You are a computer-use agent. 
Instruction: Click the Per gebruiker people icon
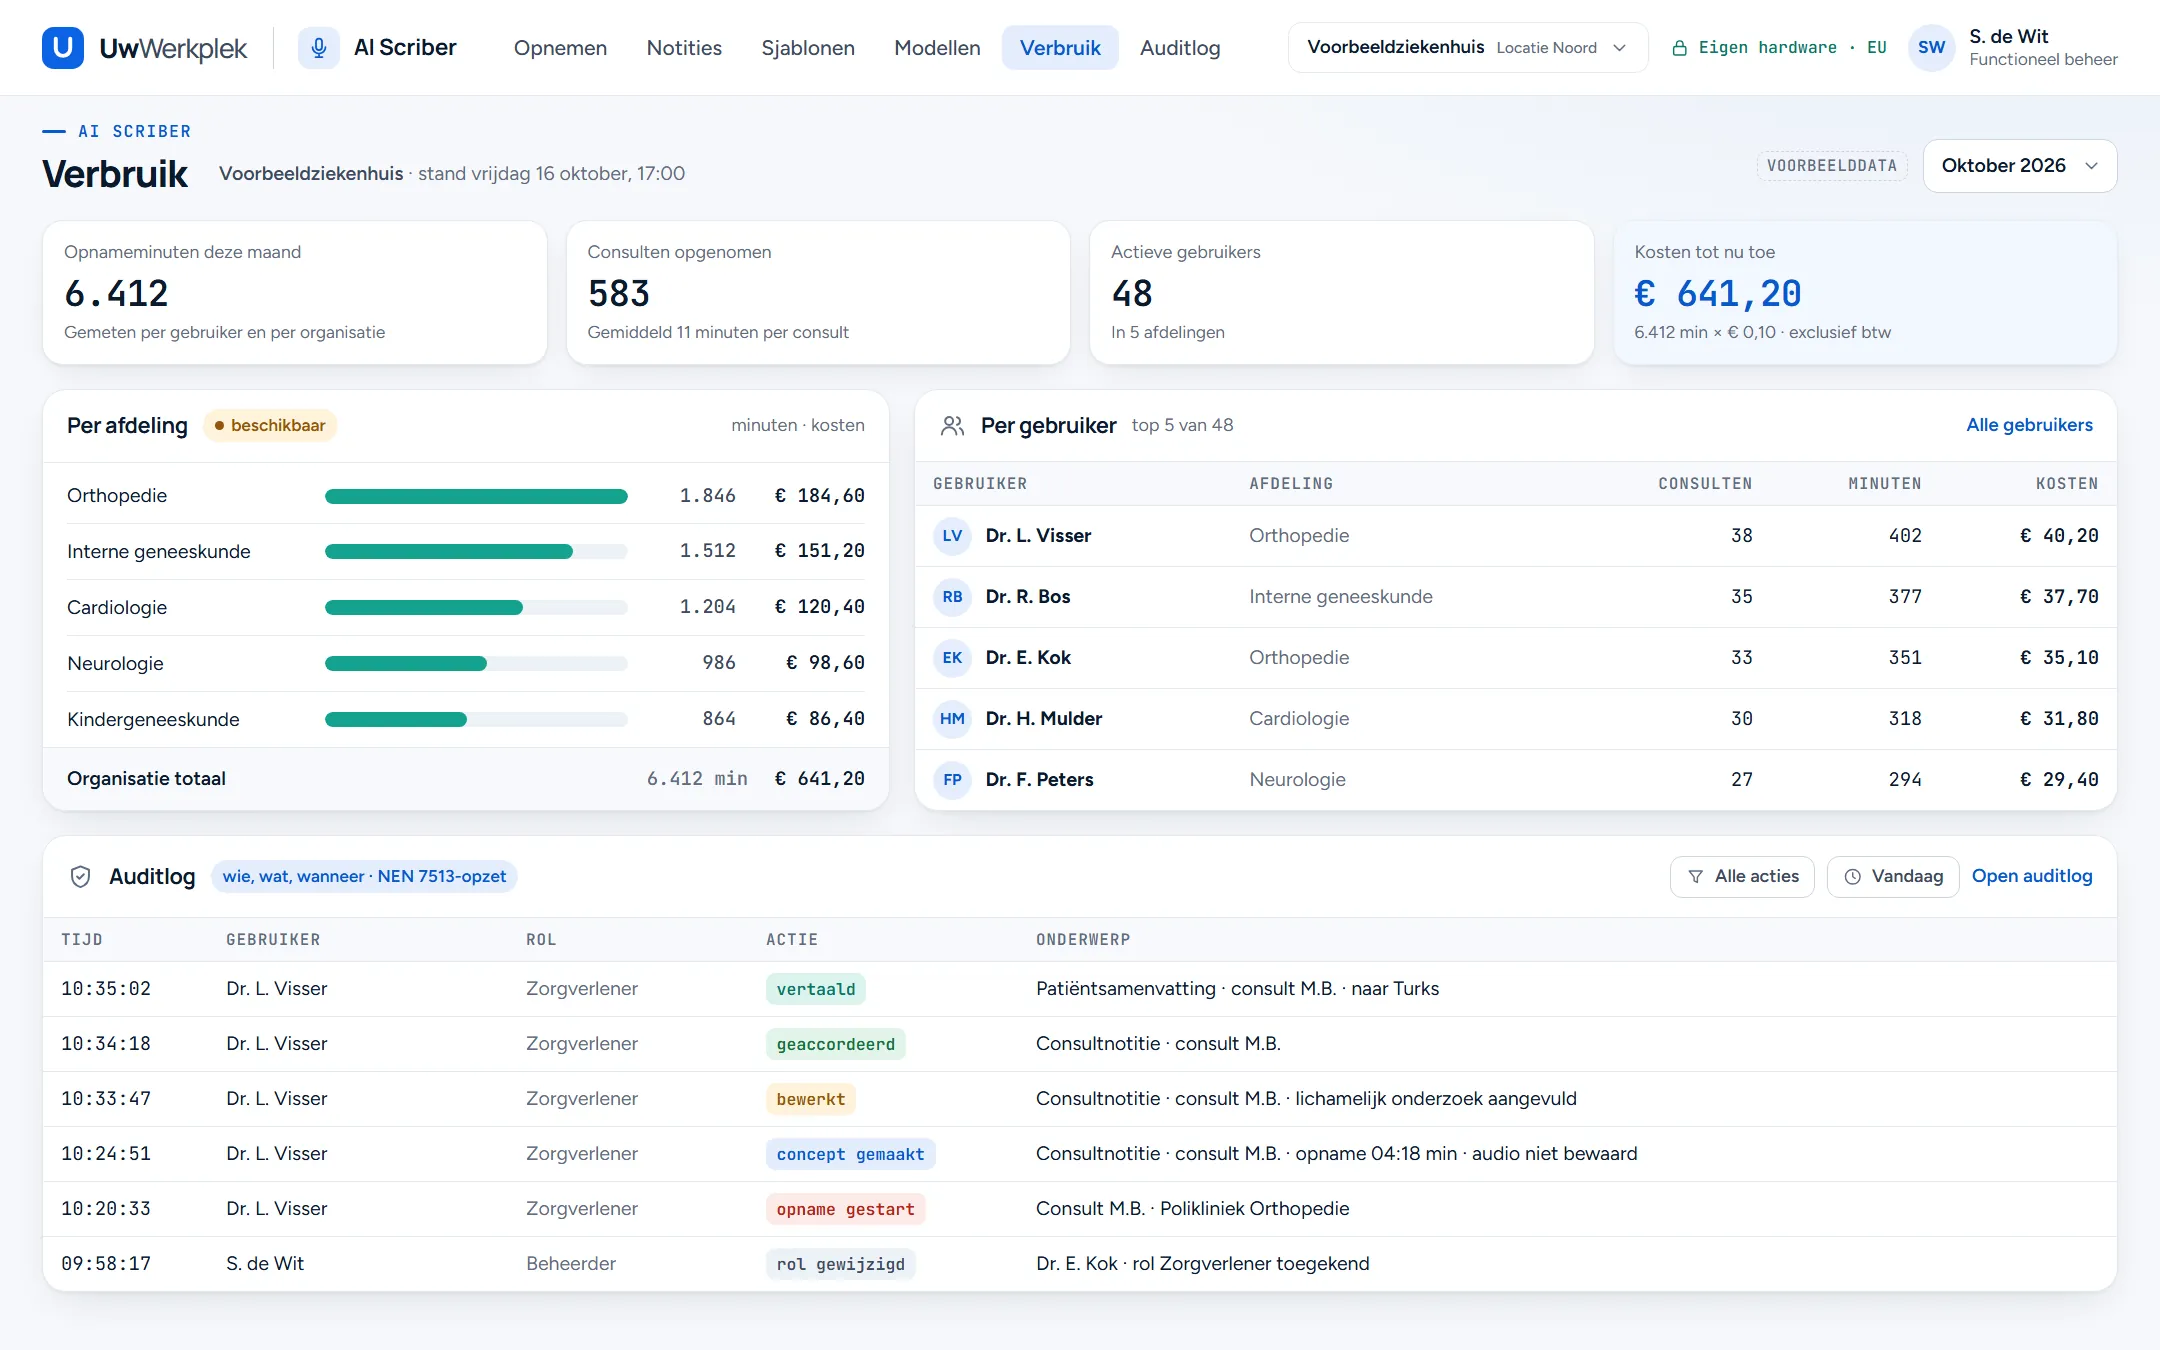point(952,426)
